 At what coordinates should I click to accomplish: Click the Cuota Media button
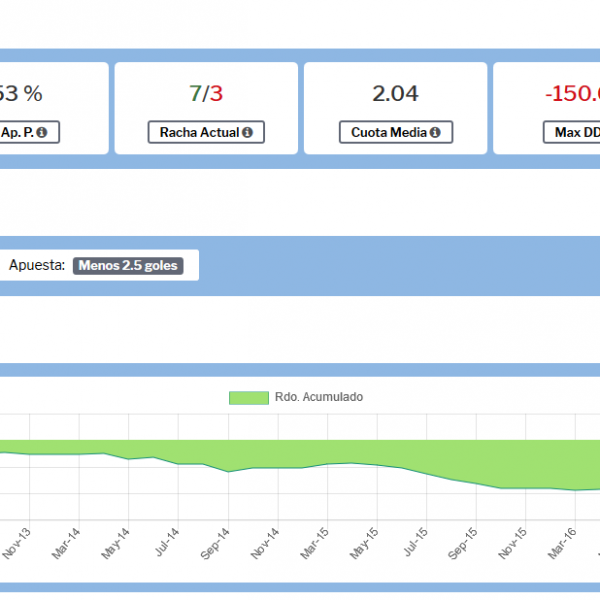(396, 132)
